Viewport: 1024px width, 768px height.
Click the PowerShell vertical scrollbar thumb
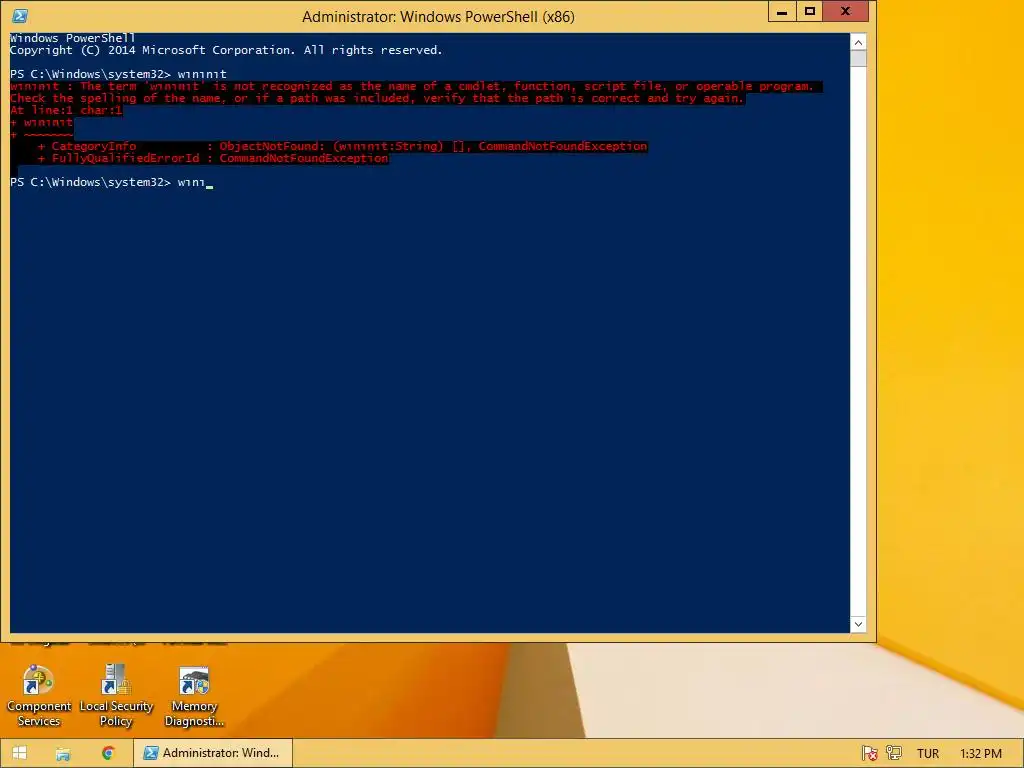click(858, 59)
